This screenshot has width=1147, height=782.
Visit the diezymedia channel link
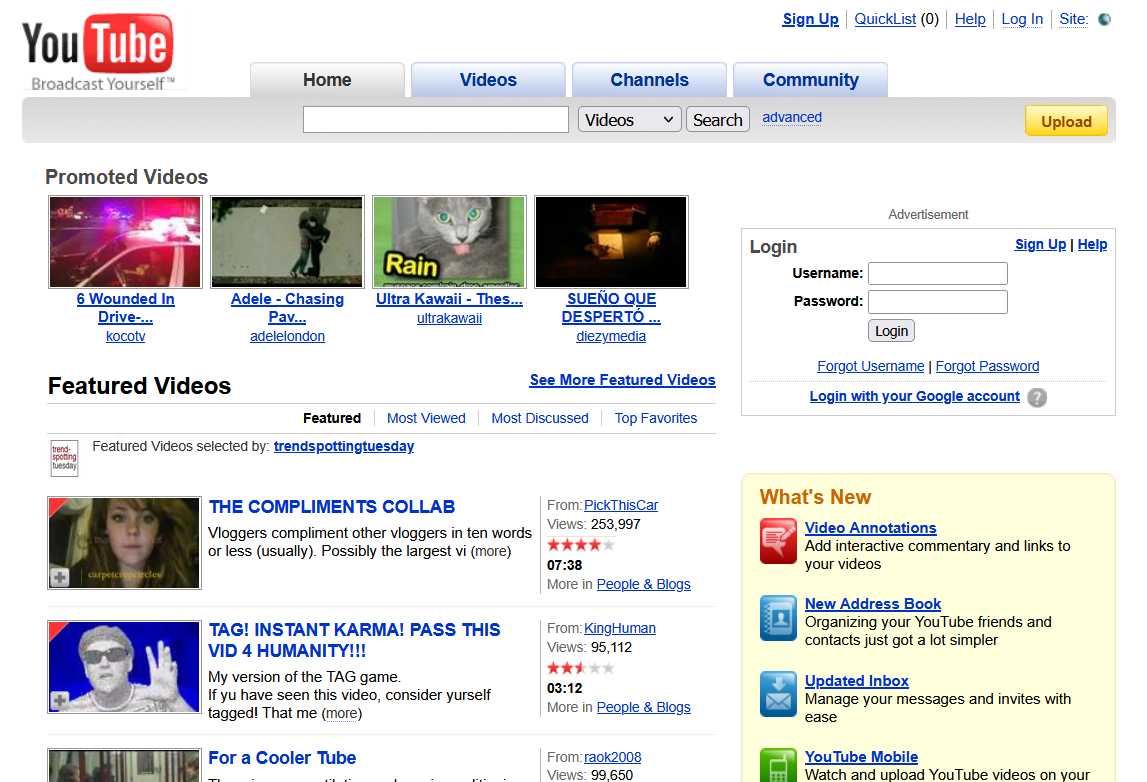point(611,337)
